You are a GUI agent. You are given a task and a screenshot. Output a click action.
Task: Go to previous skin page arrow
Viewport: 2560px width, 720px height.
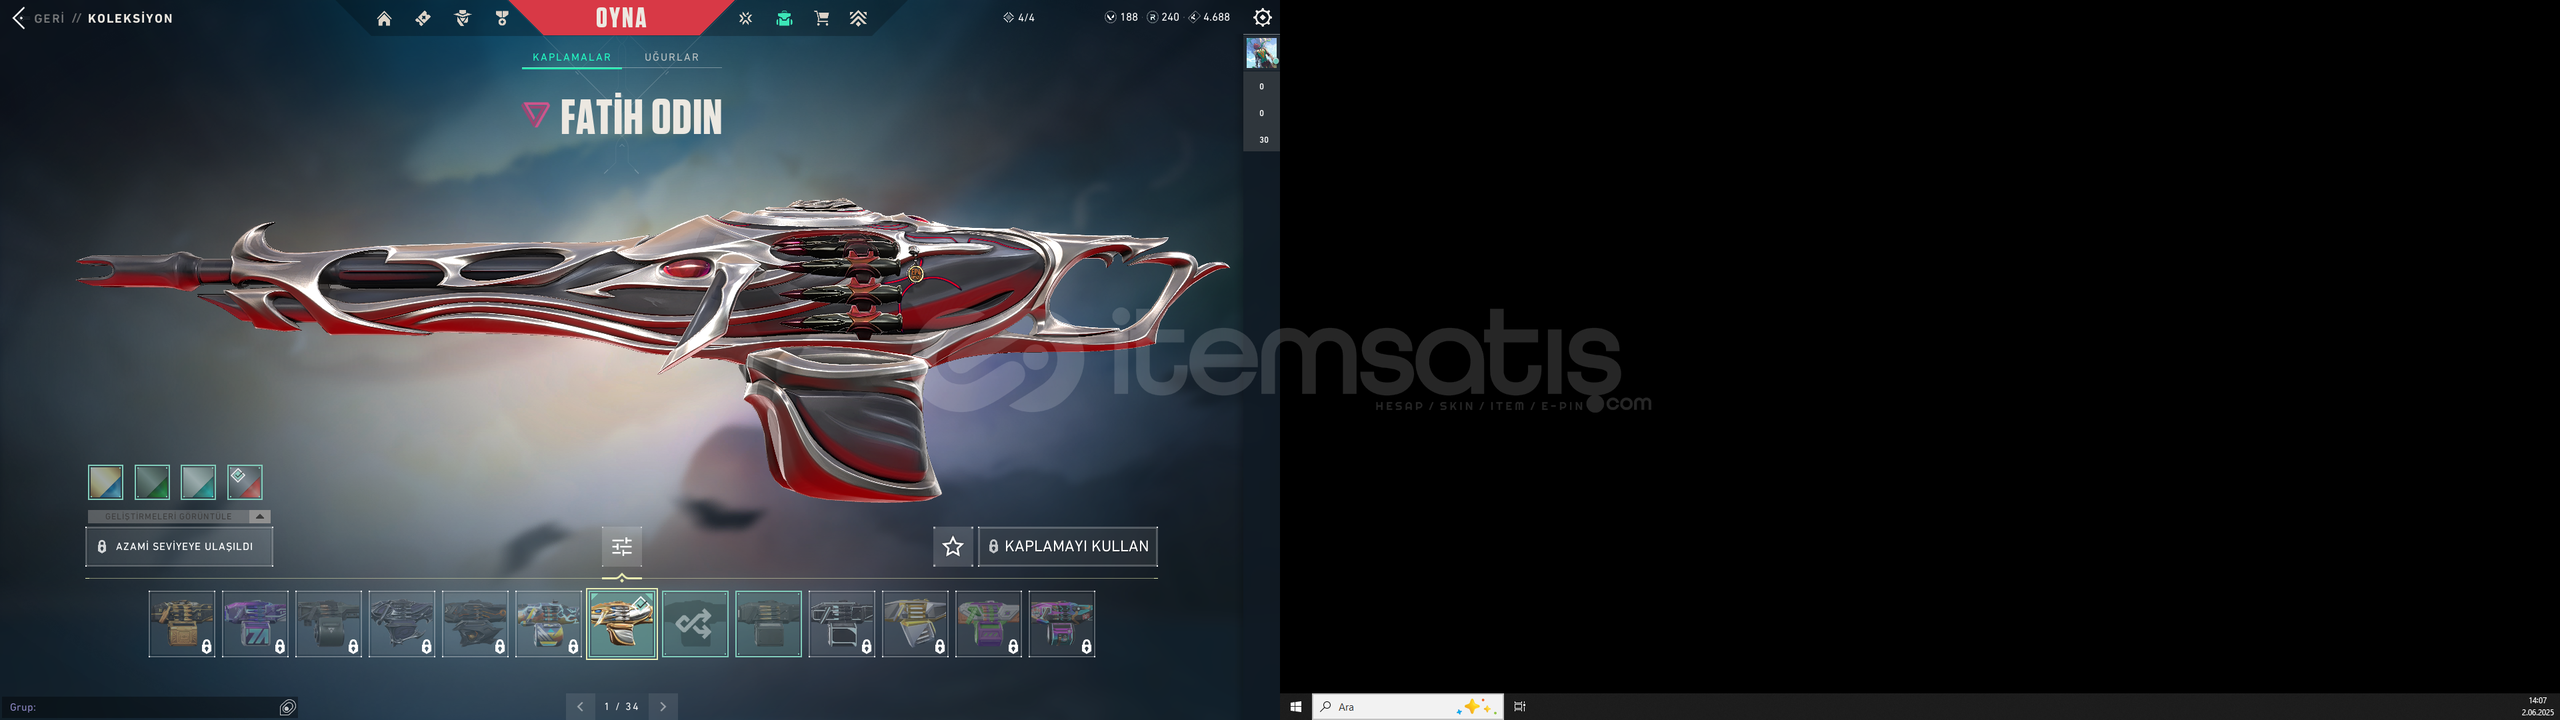point(580,707)
